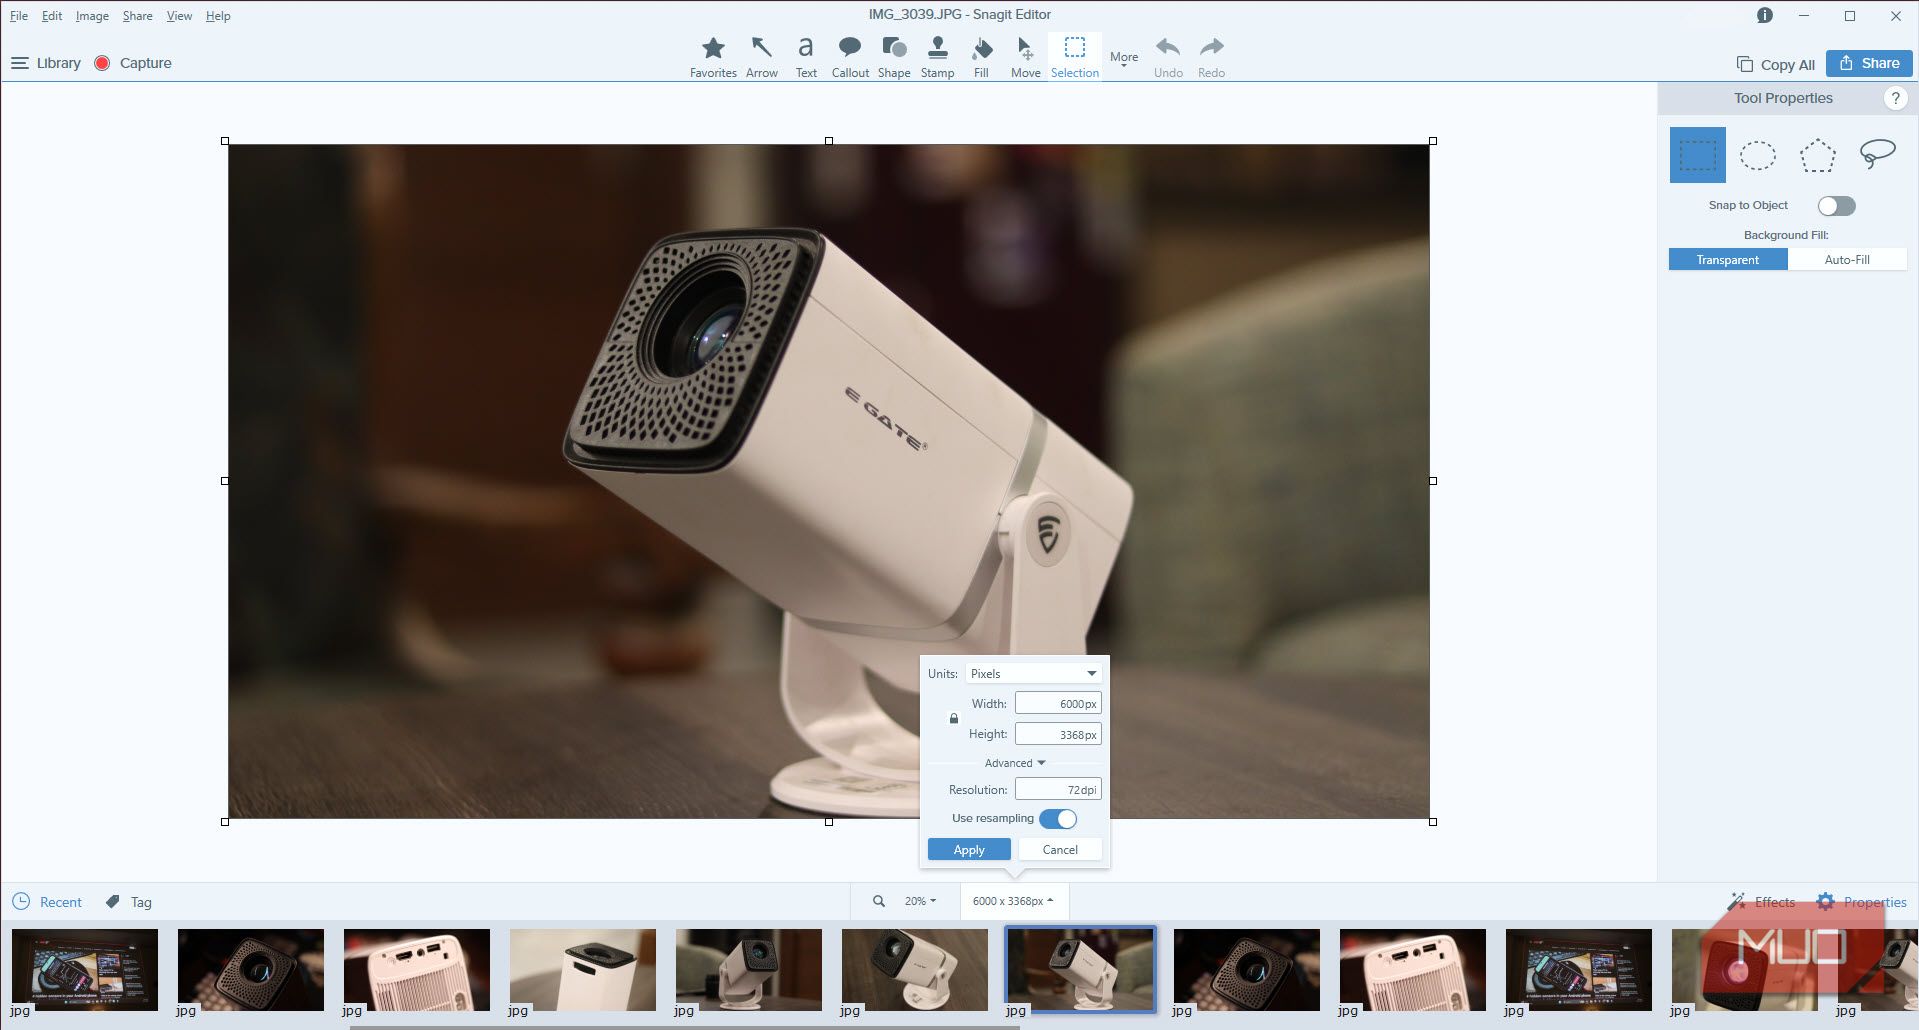Viewport: 1919px width, 1030px height.
Task: Click the Redo arrow
Action: (1211, 57)
